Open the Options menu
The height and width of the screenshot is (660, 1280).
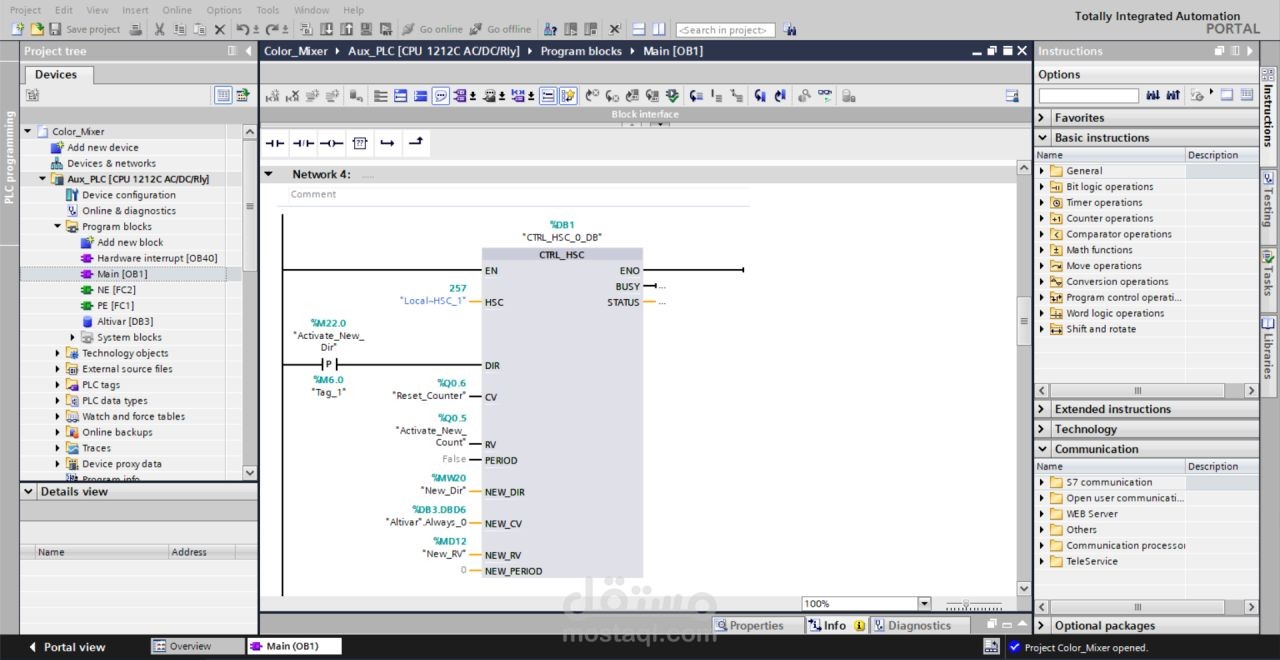224,10
